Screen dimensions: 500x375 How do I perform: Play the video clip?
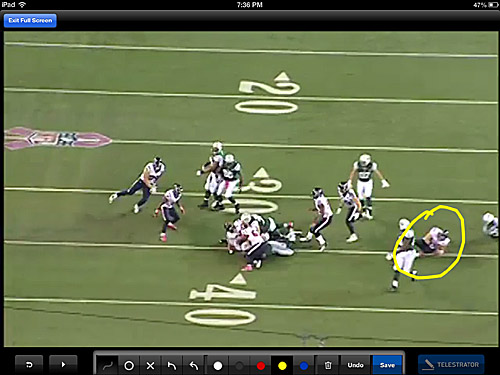pyautogui.click(x=63, y=365)
